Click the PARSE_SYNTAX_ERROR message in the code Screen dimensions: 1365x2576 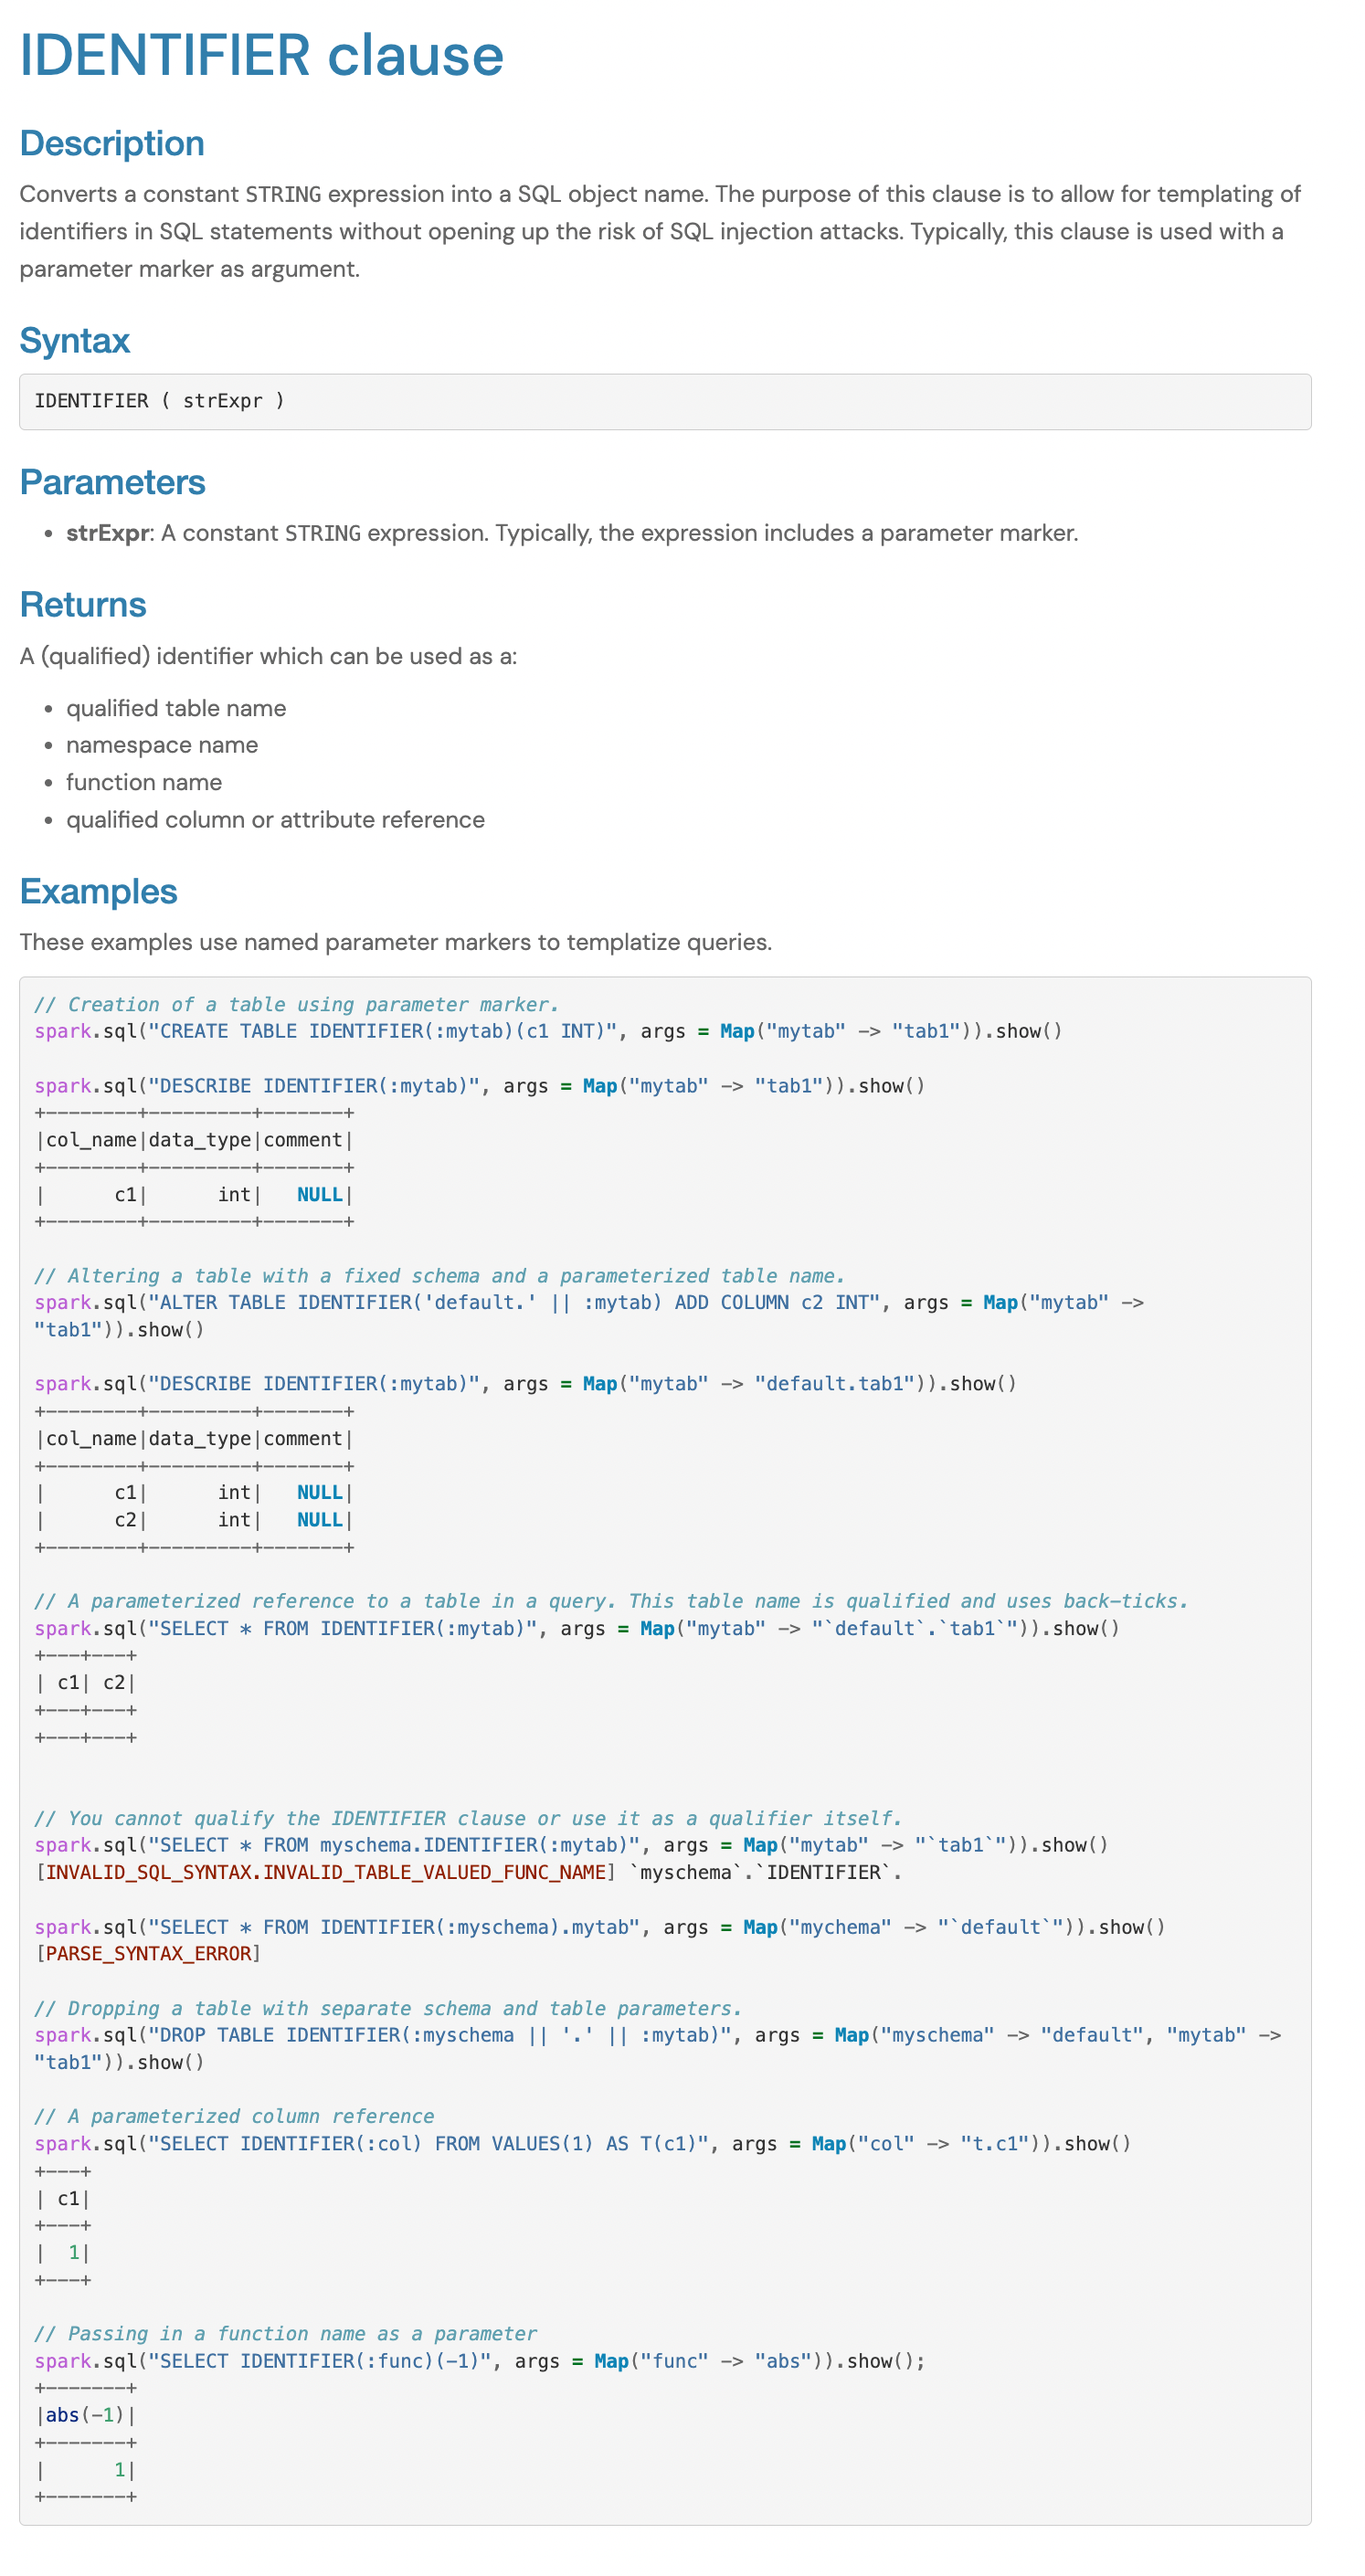pos(148,1953)
